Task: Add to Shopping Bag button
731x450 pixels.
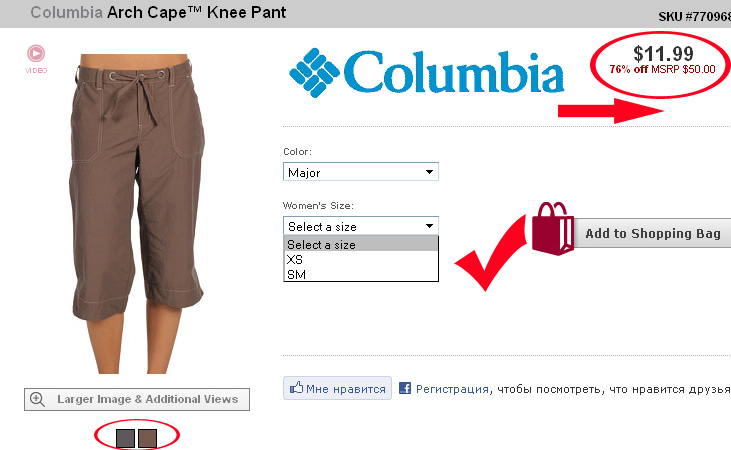Action: (x=652, y=233)
